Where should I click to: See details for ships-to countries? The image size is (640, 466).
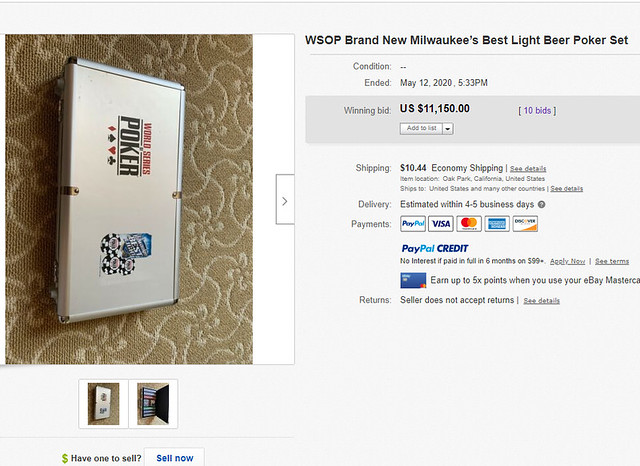click(x=566, y=188)
